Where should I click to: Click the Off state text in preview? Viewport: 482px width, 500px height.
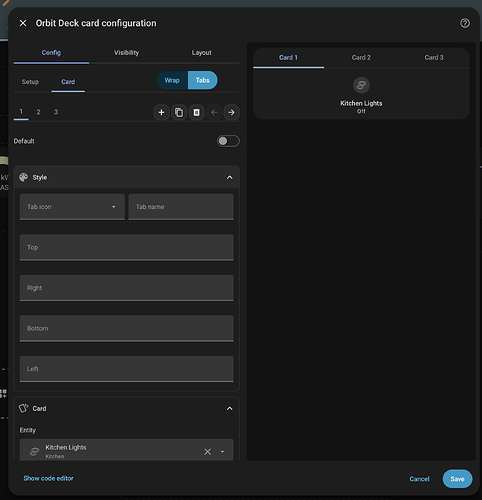(x=361, y=112)
